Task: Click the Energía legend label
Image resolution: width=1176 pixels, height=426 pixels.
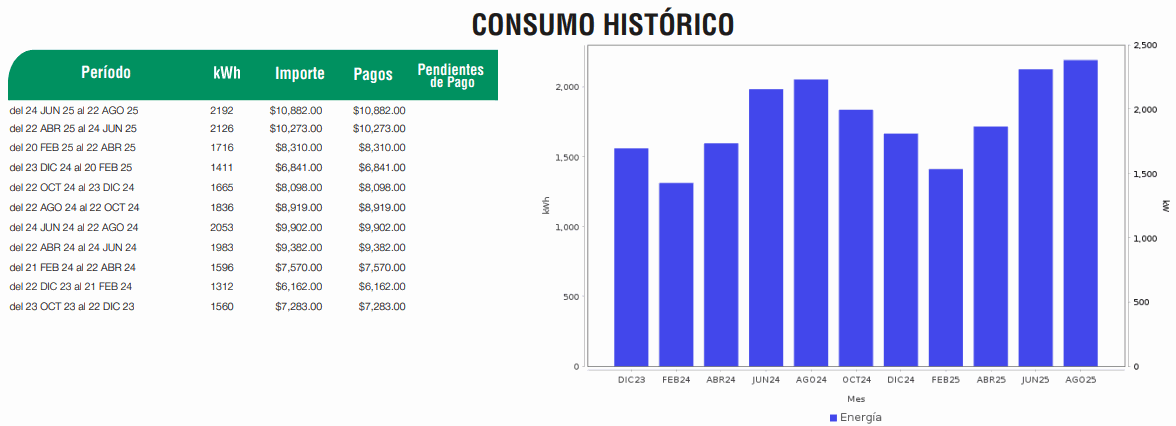Action: [x=861, y=418]
